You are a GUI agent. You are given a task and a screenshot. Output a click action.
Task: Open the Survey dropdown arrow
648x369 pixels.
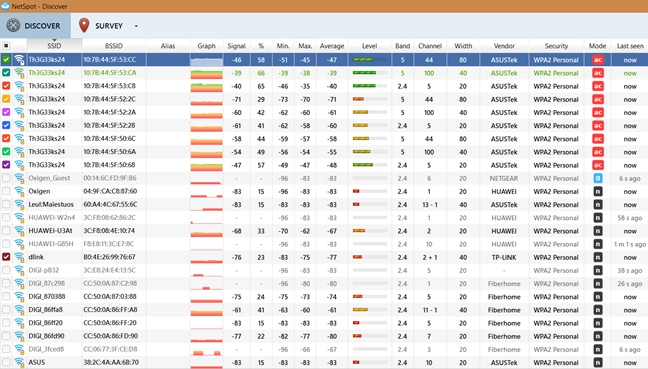(x=136, y=26)
